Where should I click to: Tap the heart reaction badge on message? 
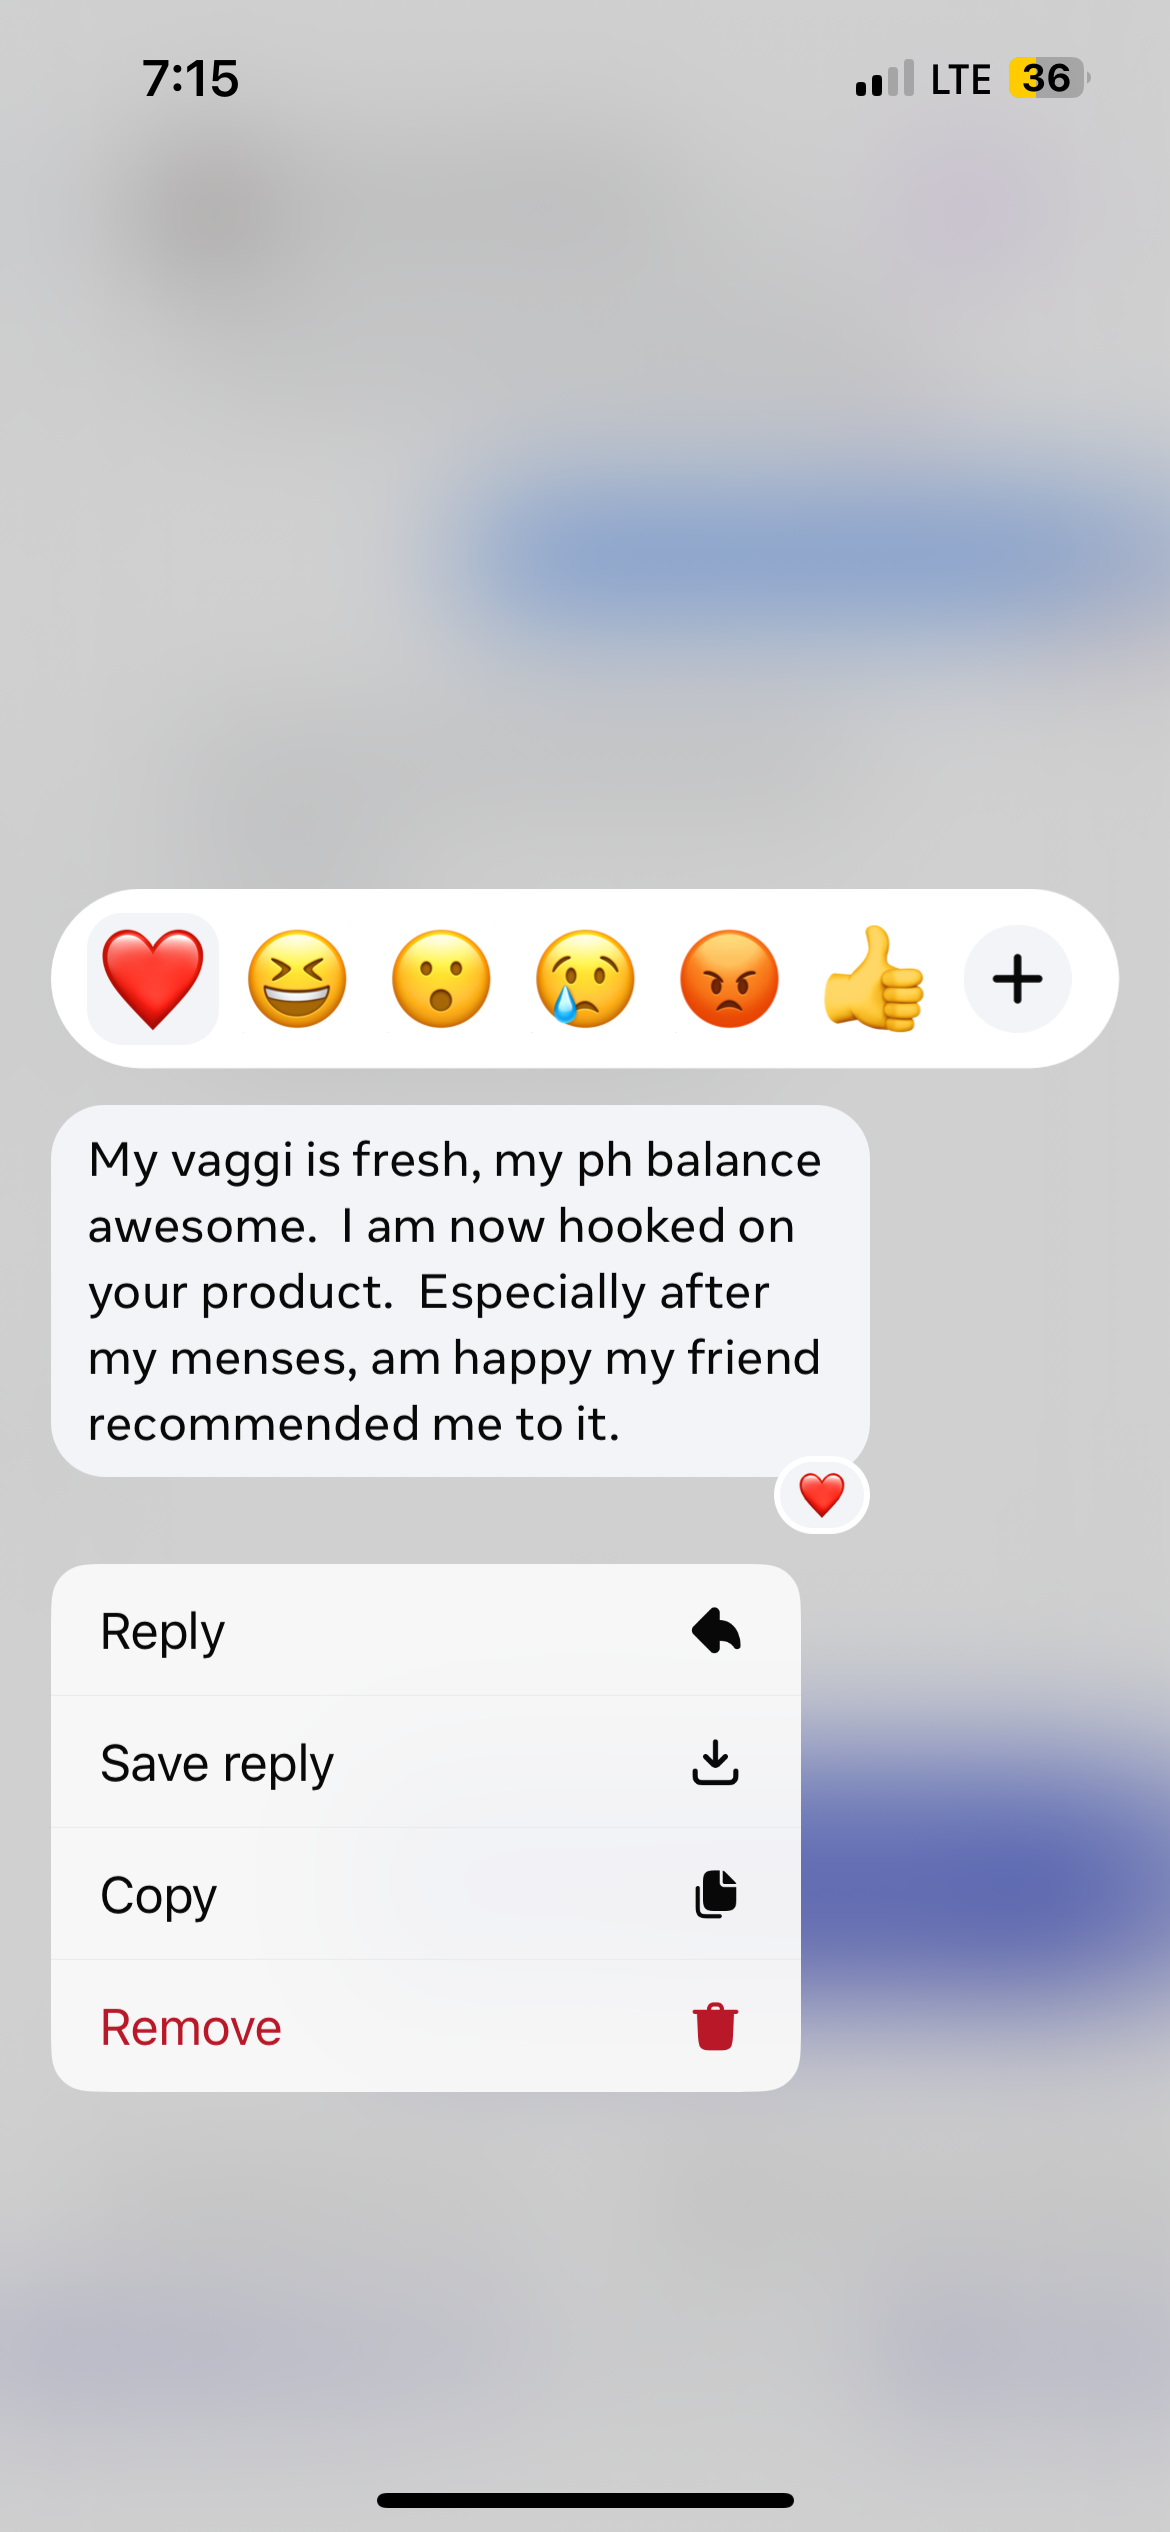[822, 1495]
